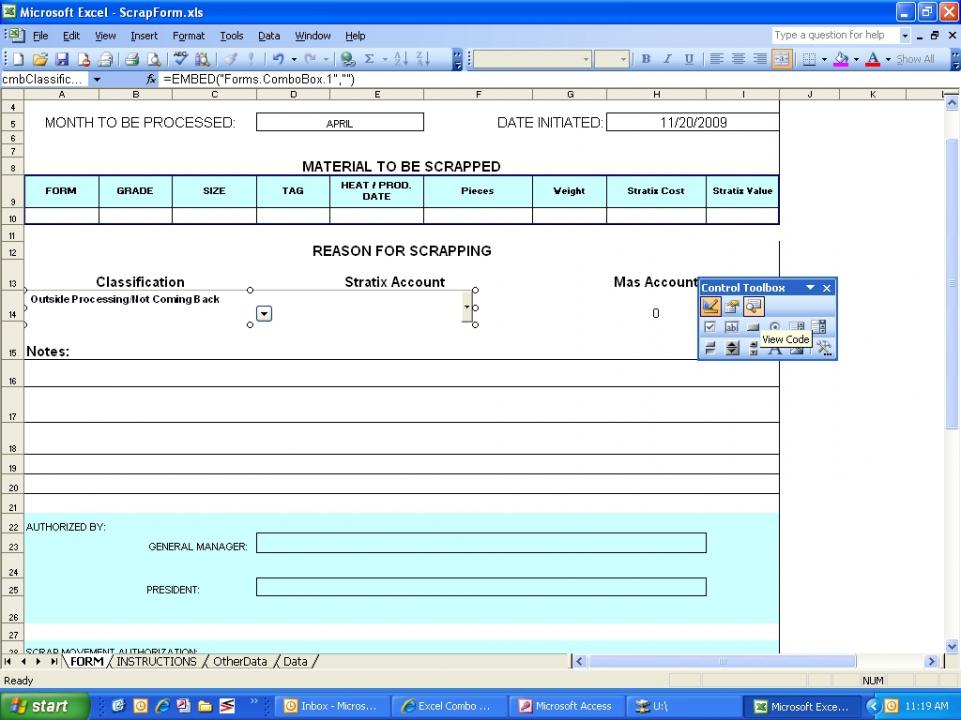The width and height of the screenshot is (961, 720).
Task: Select Command Button control in toolbox
Action: click(x=753, y=327)
